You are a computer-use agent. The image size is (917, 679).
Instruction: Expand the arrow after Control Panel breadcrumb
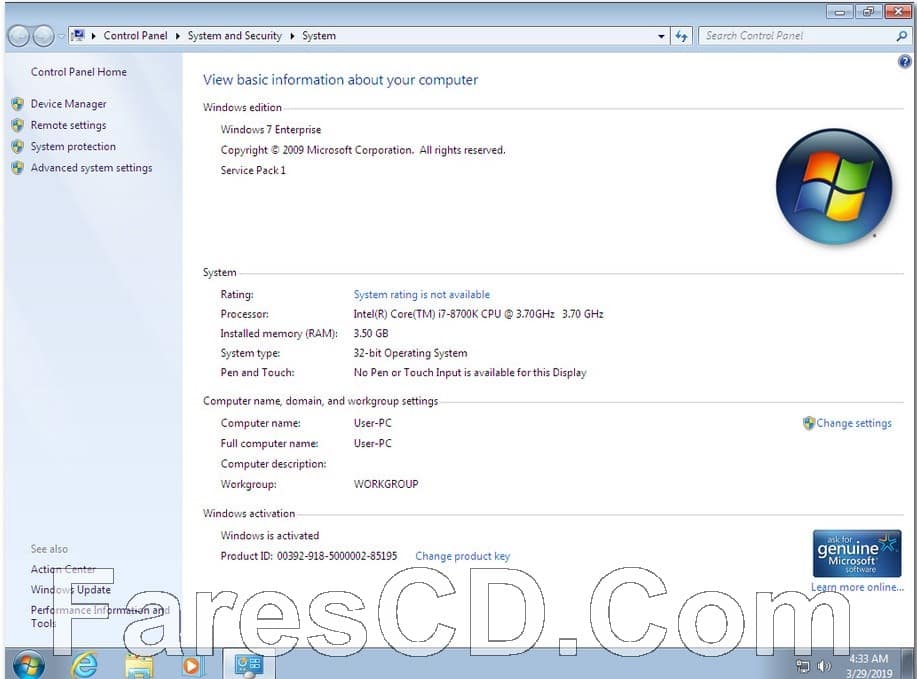coord(177,36)
